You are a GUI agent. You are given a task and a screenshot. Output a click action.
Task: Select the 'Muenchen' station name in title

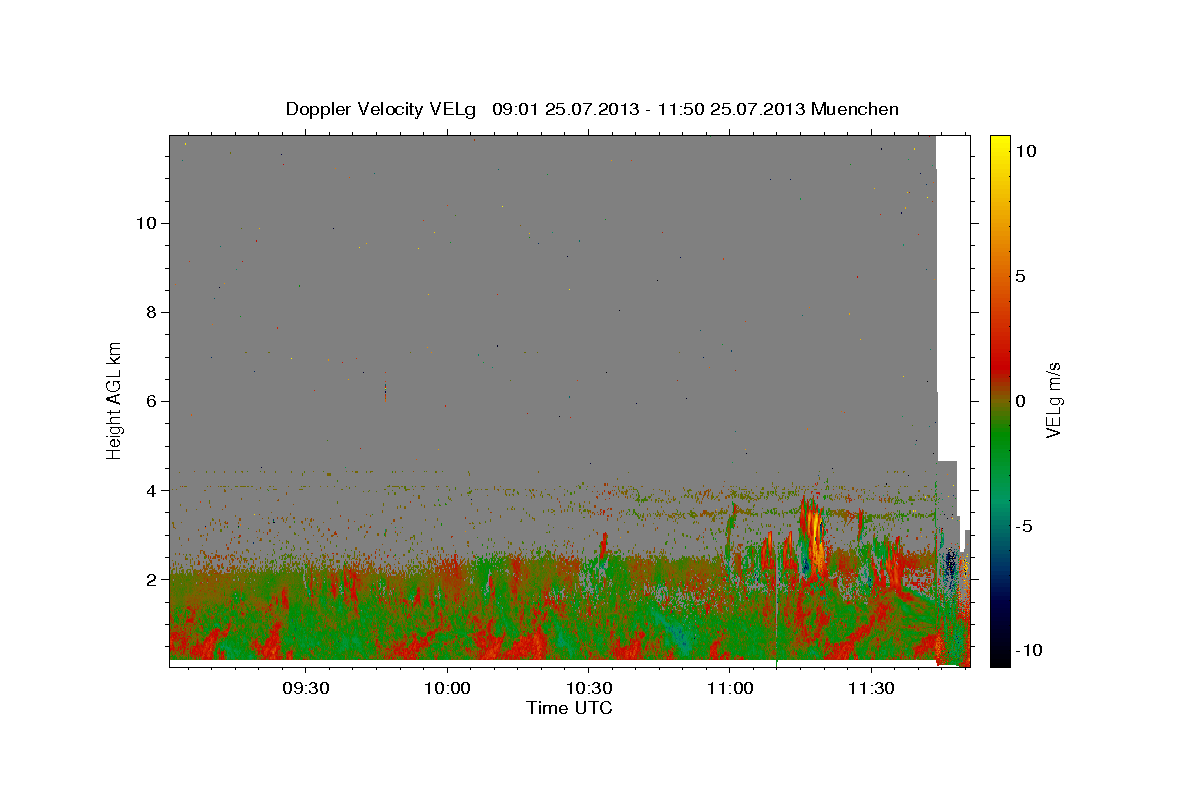point(855,109)
